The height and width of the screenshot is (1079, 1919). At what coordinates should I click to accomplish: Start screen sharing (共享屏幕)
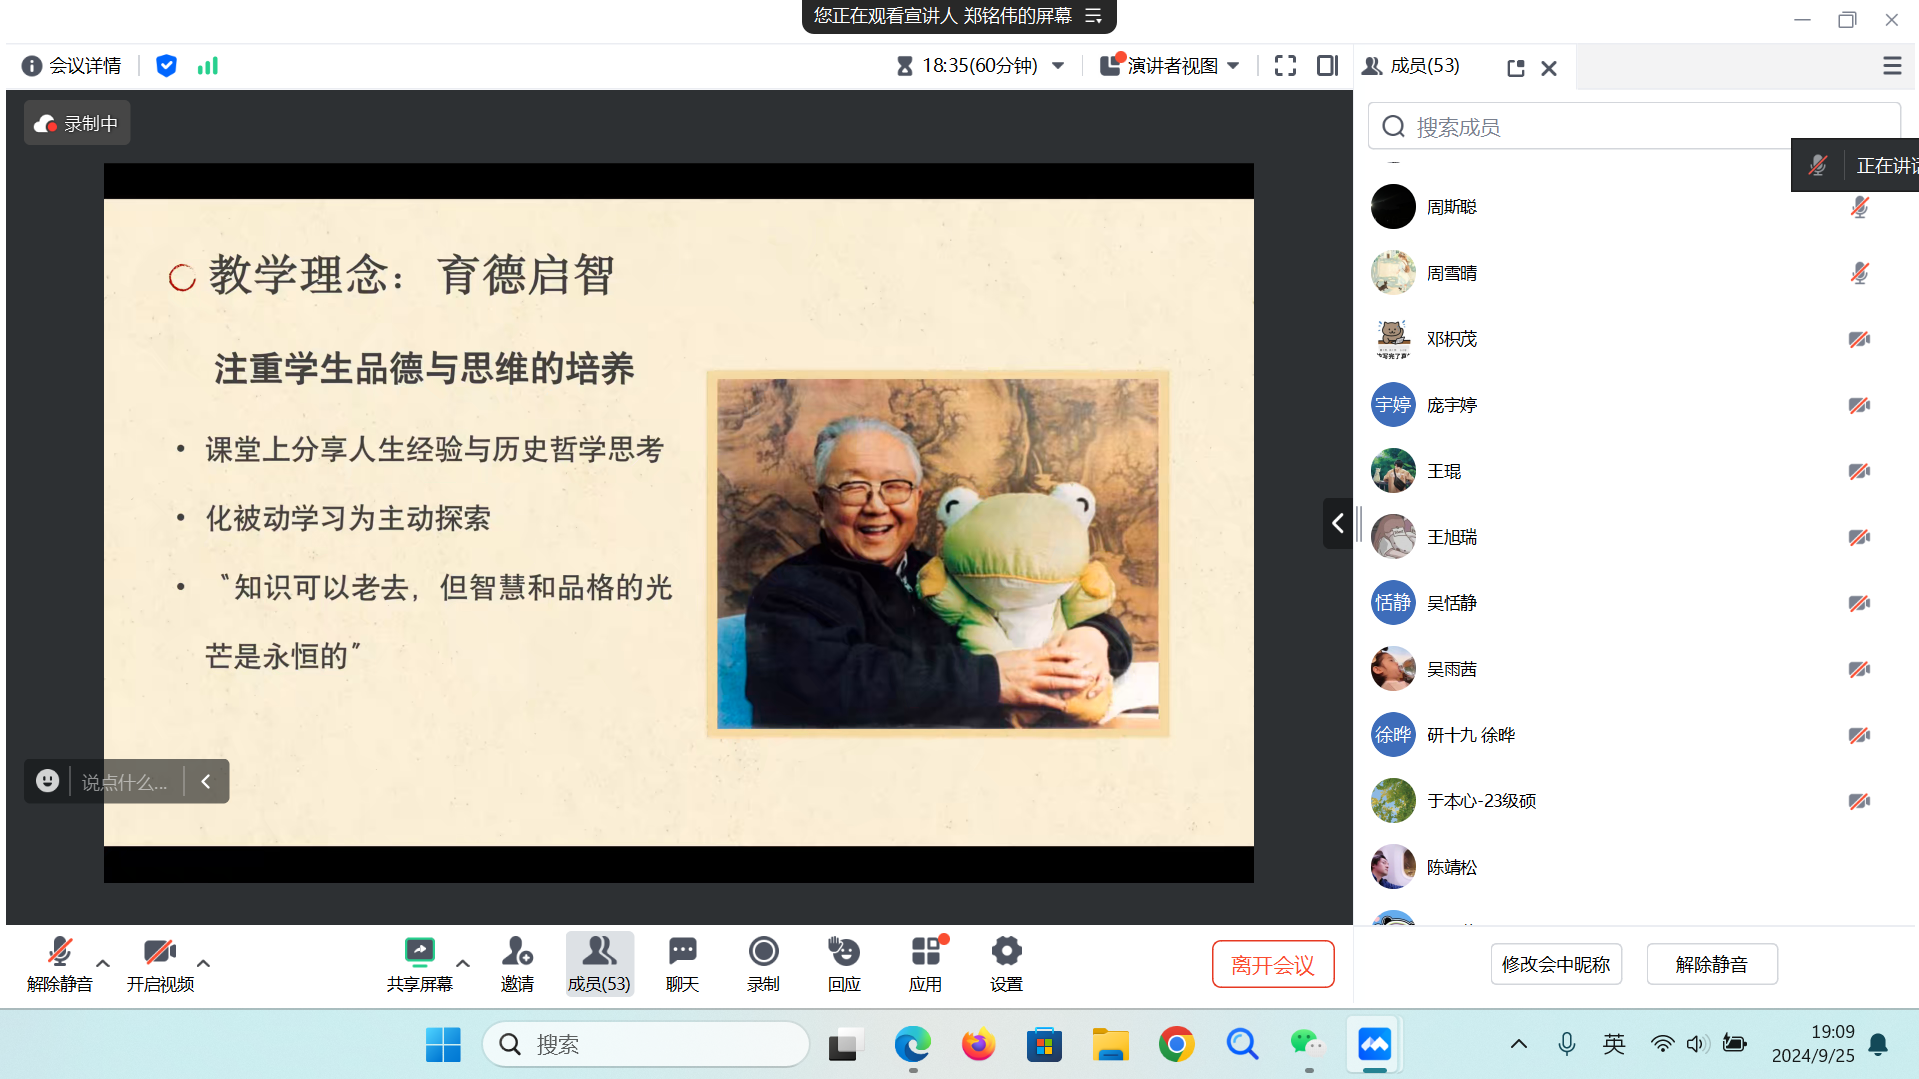419,963
